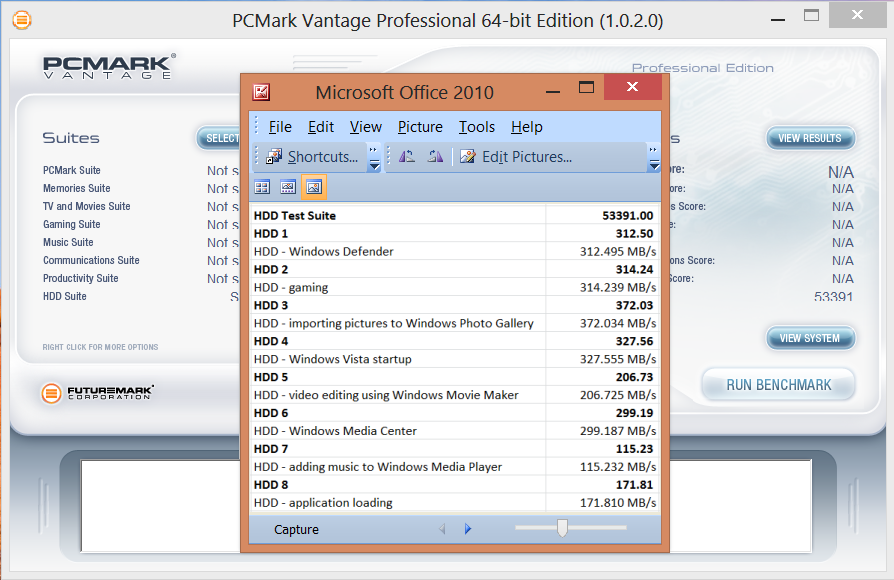Screen dimensions: 894x580
Task: Open the File menu
Action: [x=280, y=127]
